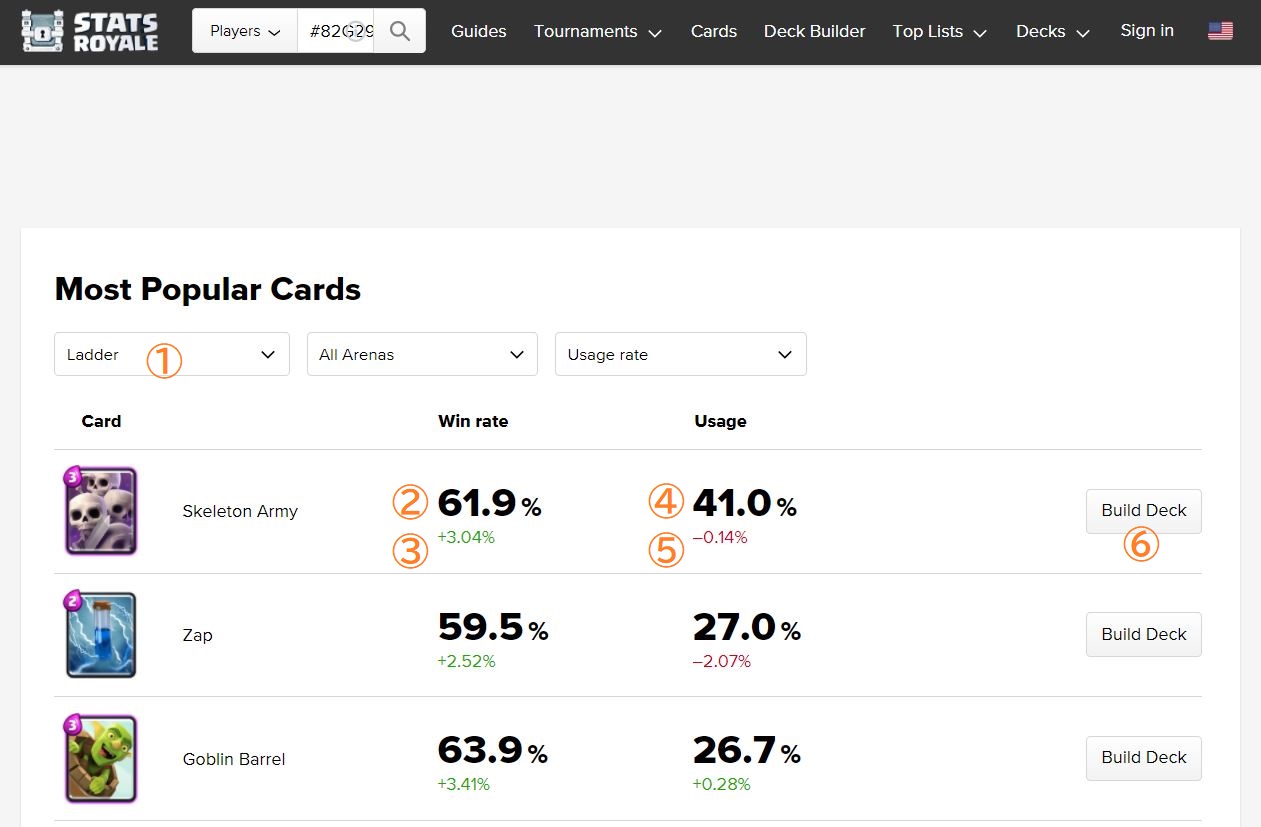Click the Skeleton Army card image
The height and width of the screenshot is (827, 1261).
(x=101, y=511)
